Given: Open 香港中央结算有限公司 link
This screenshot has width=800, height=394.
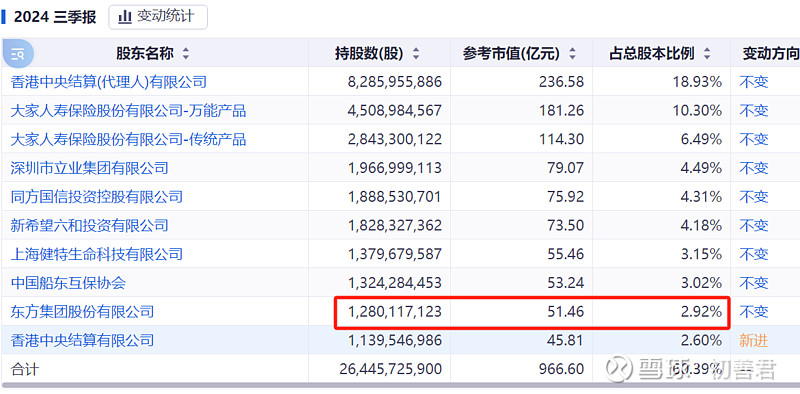Looking at the screenshot, I should click(82, 340).
